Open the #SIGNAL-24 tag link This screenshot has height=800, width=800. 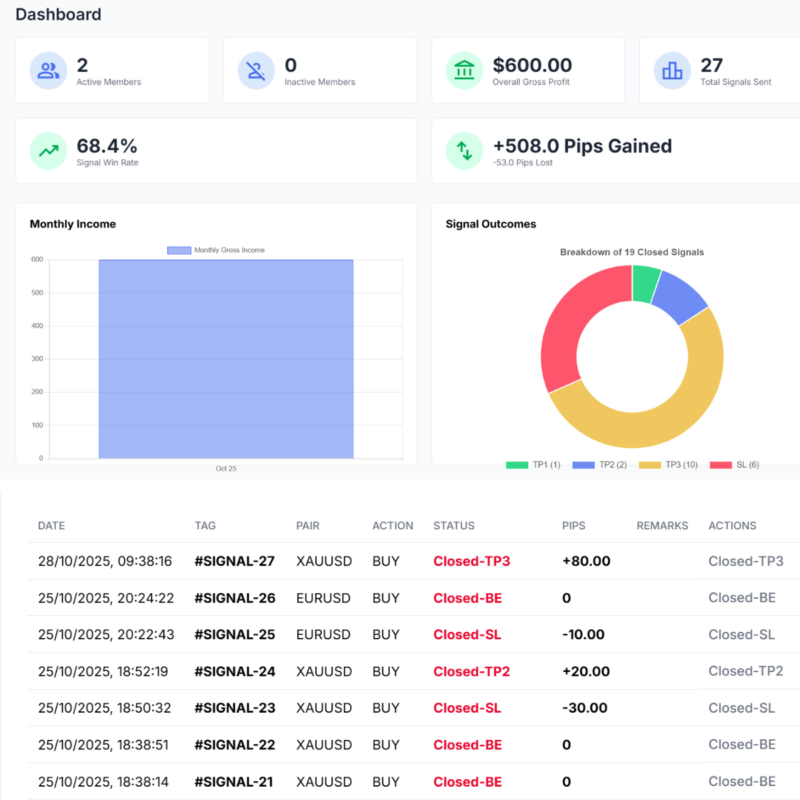[234, 671]
